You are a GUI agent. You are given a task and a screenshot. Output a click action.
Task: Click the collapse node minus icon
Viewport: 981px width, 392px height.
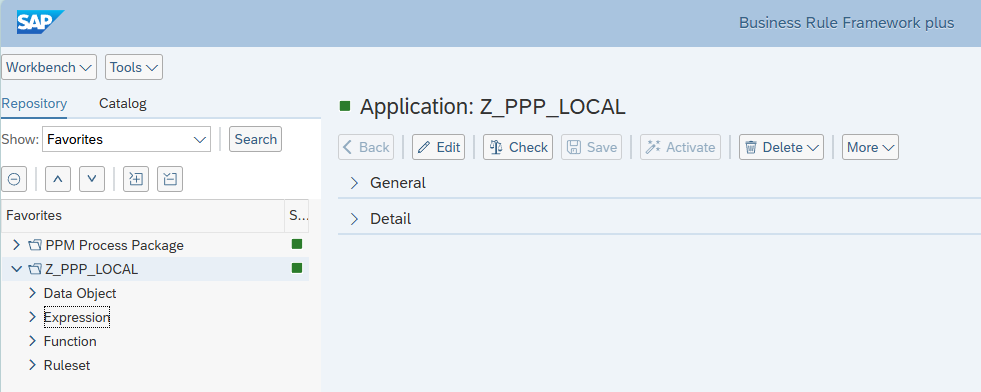(x=14, y=179)
